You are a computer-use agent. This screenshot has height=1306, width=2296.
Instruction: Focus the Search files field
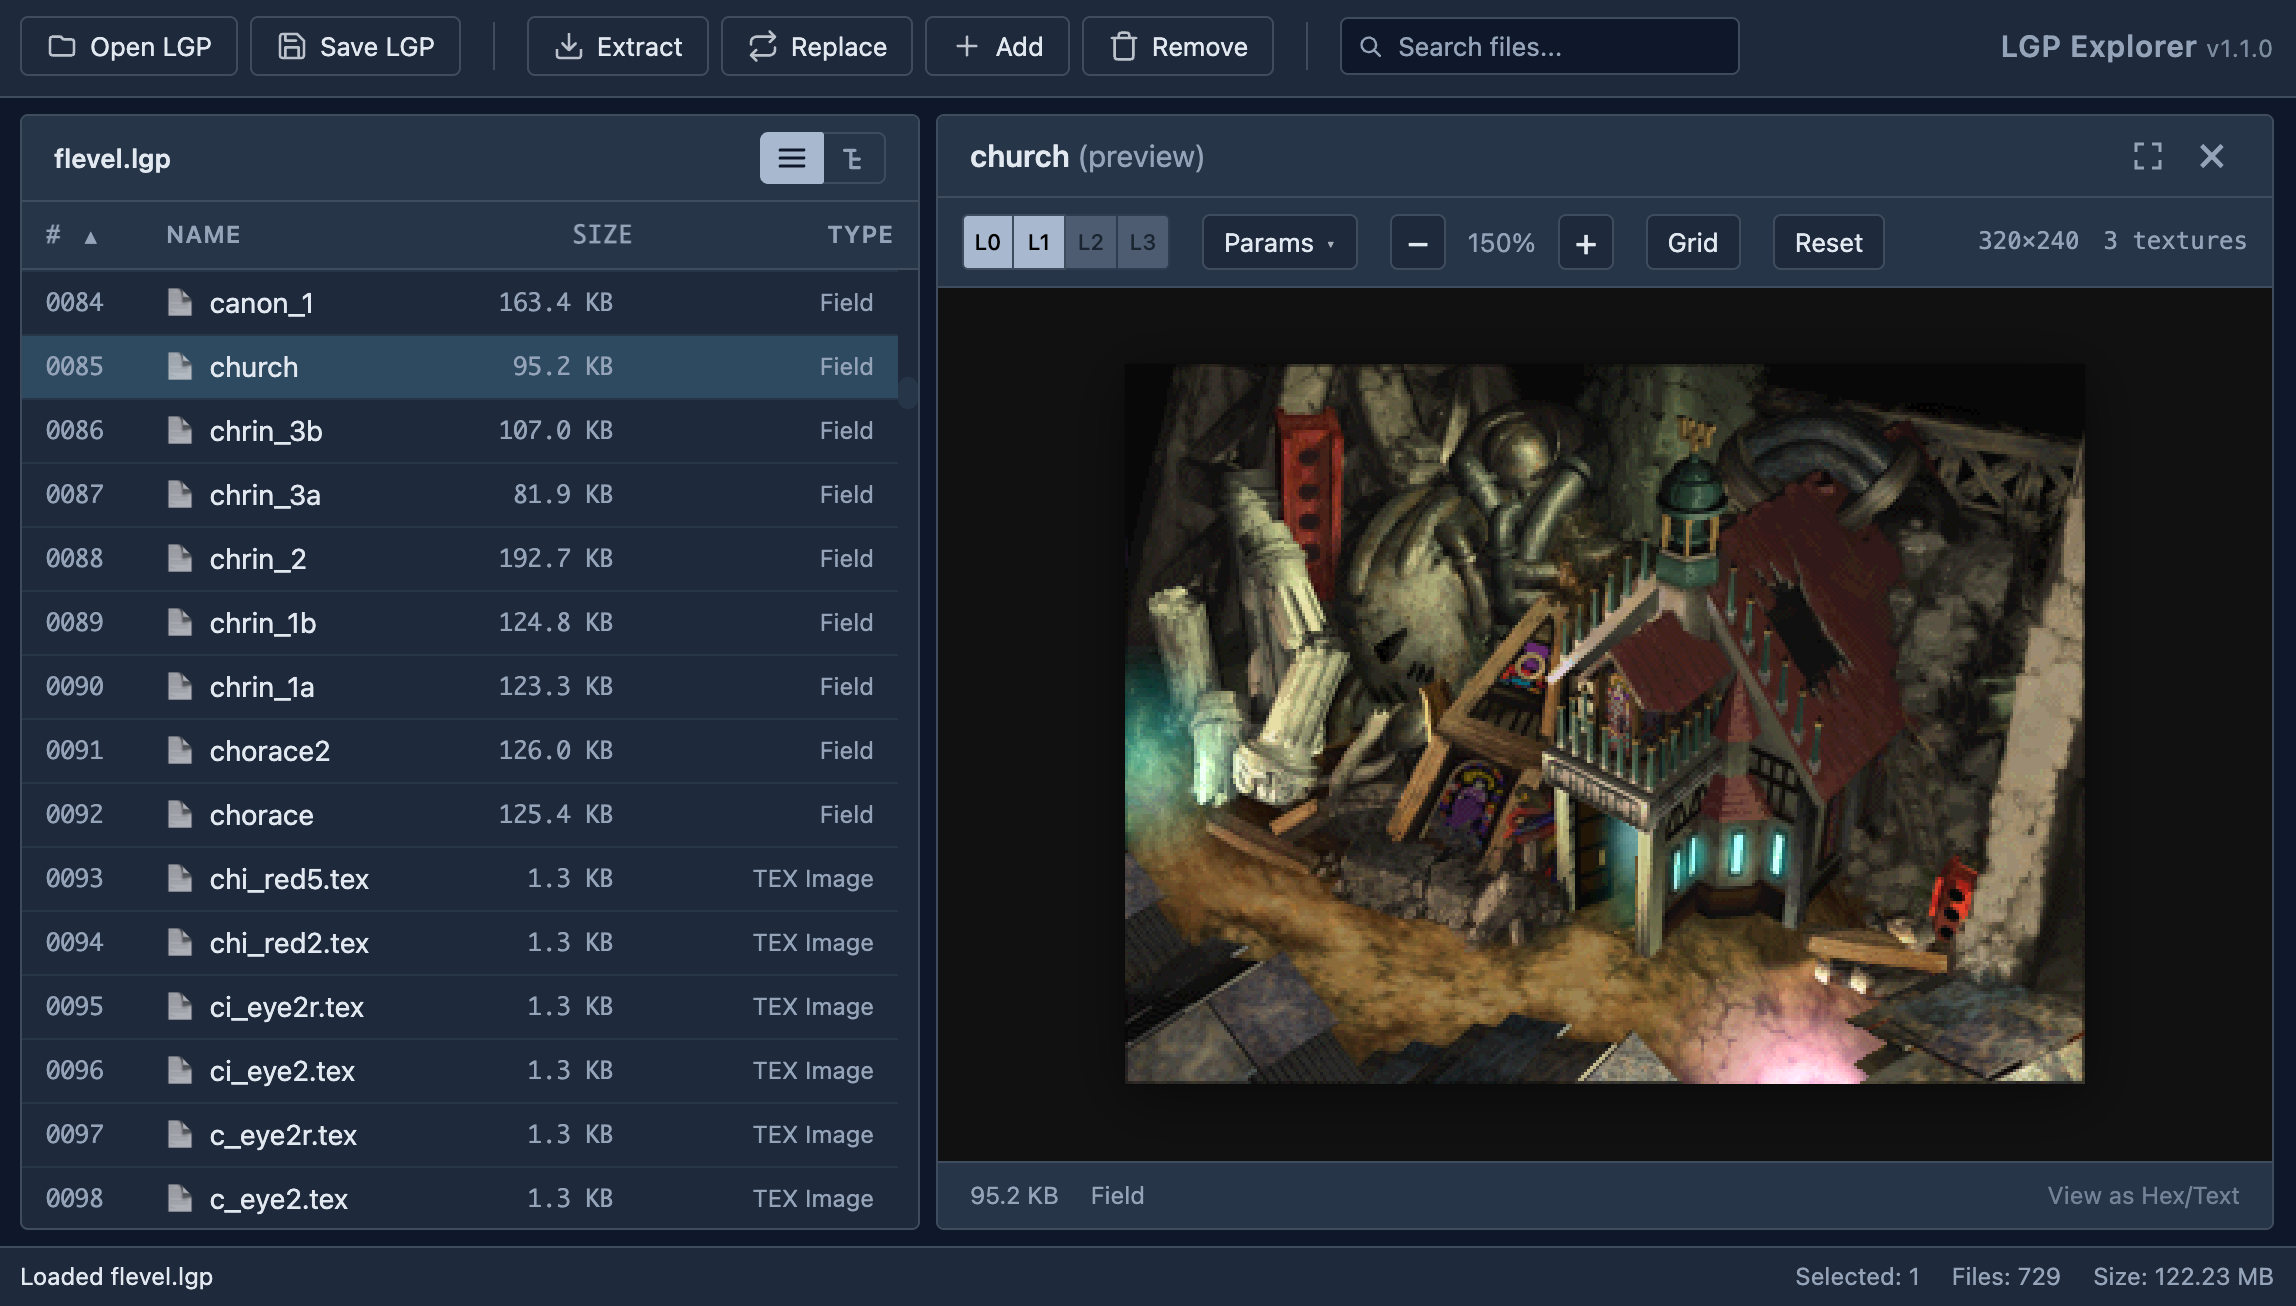(1539, 46)
